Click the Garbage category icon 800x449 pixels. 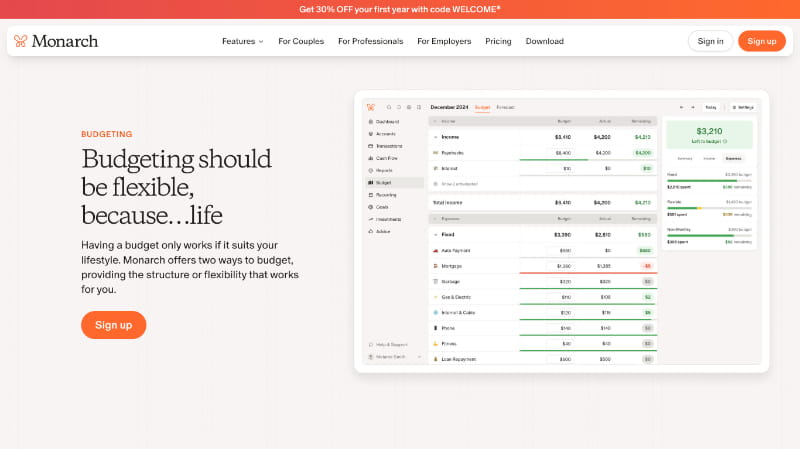435,282
